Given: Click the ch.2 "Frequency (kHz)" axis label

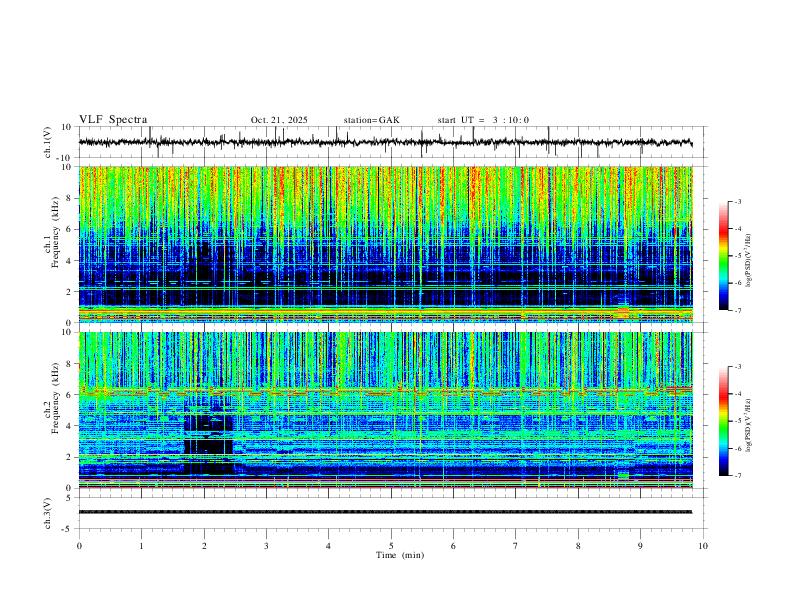Looking at the screenshot, I should coord(55,398).
